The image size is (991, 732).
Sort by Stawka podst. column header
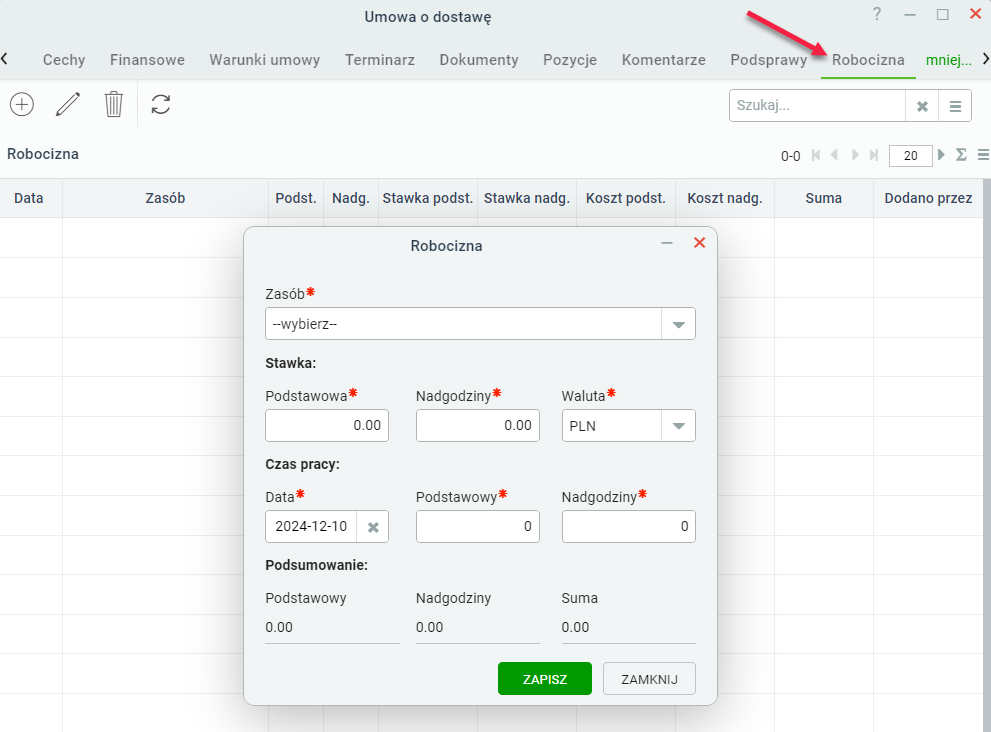428,198
